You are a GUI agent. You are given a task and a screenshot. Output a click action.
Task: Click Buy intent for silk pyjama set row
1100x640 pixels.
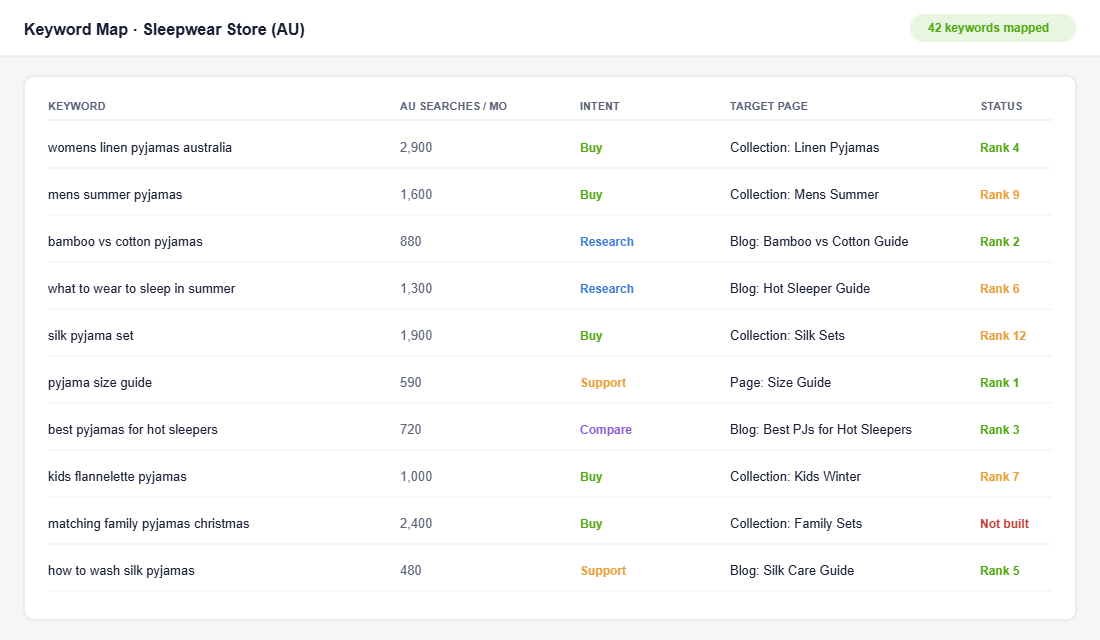[591, 335]
